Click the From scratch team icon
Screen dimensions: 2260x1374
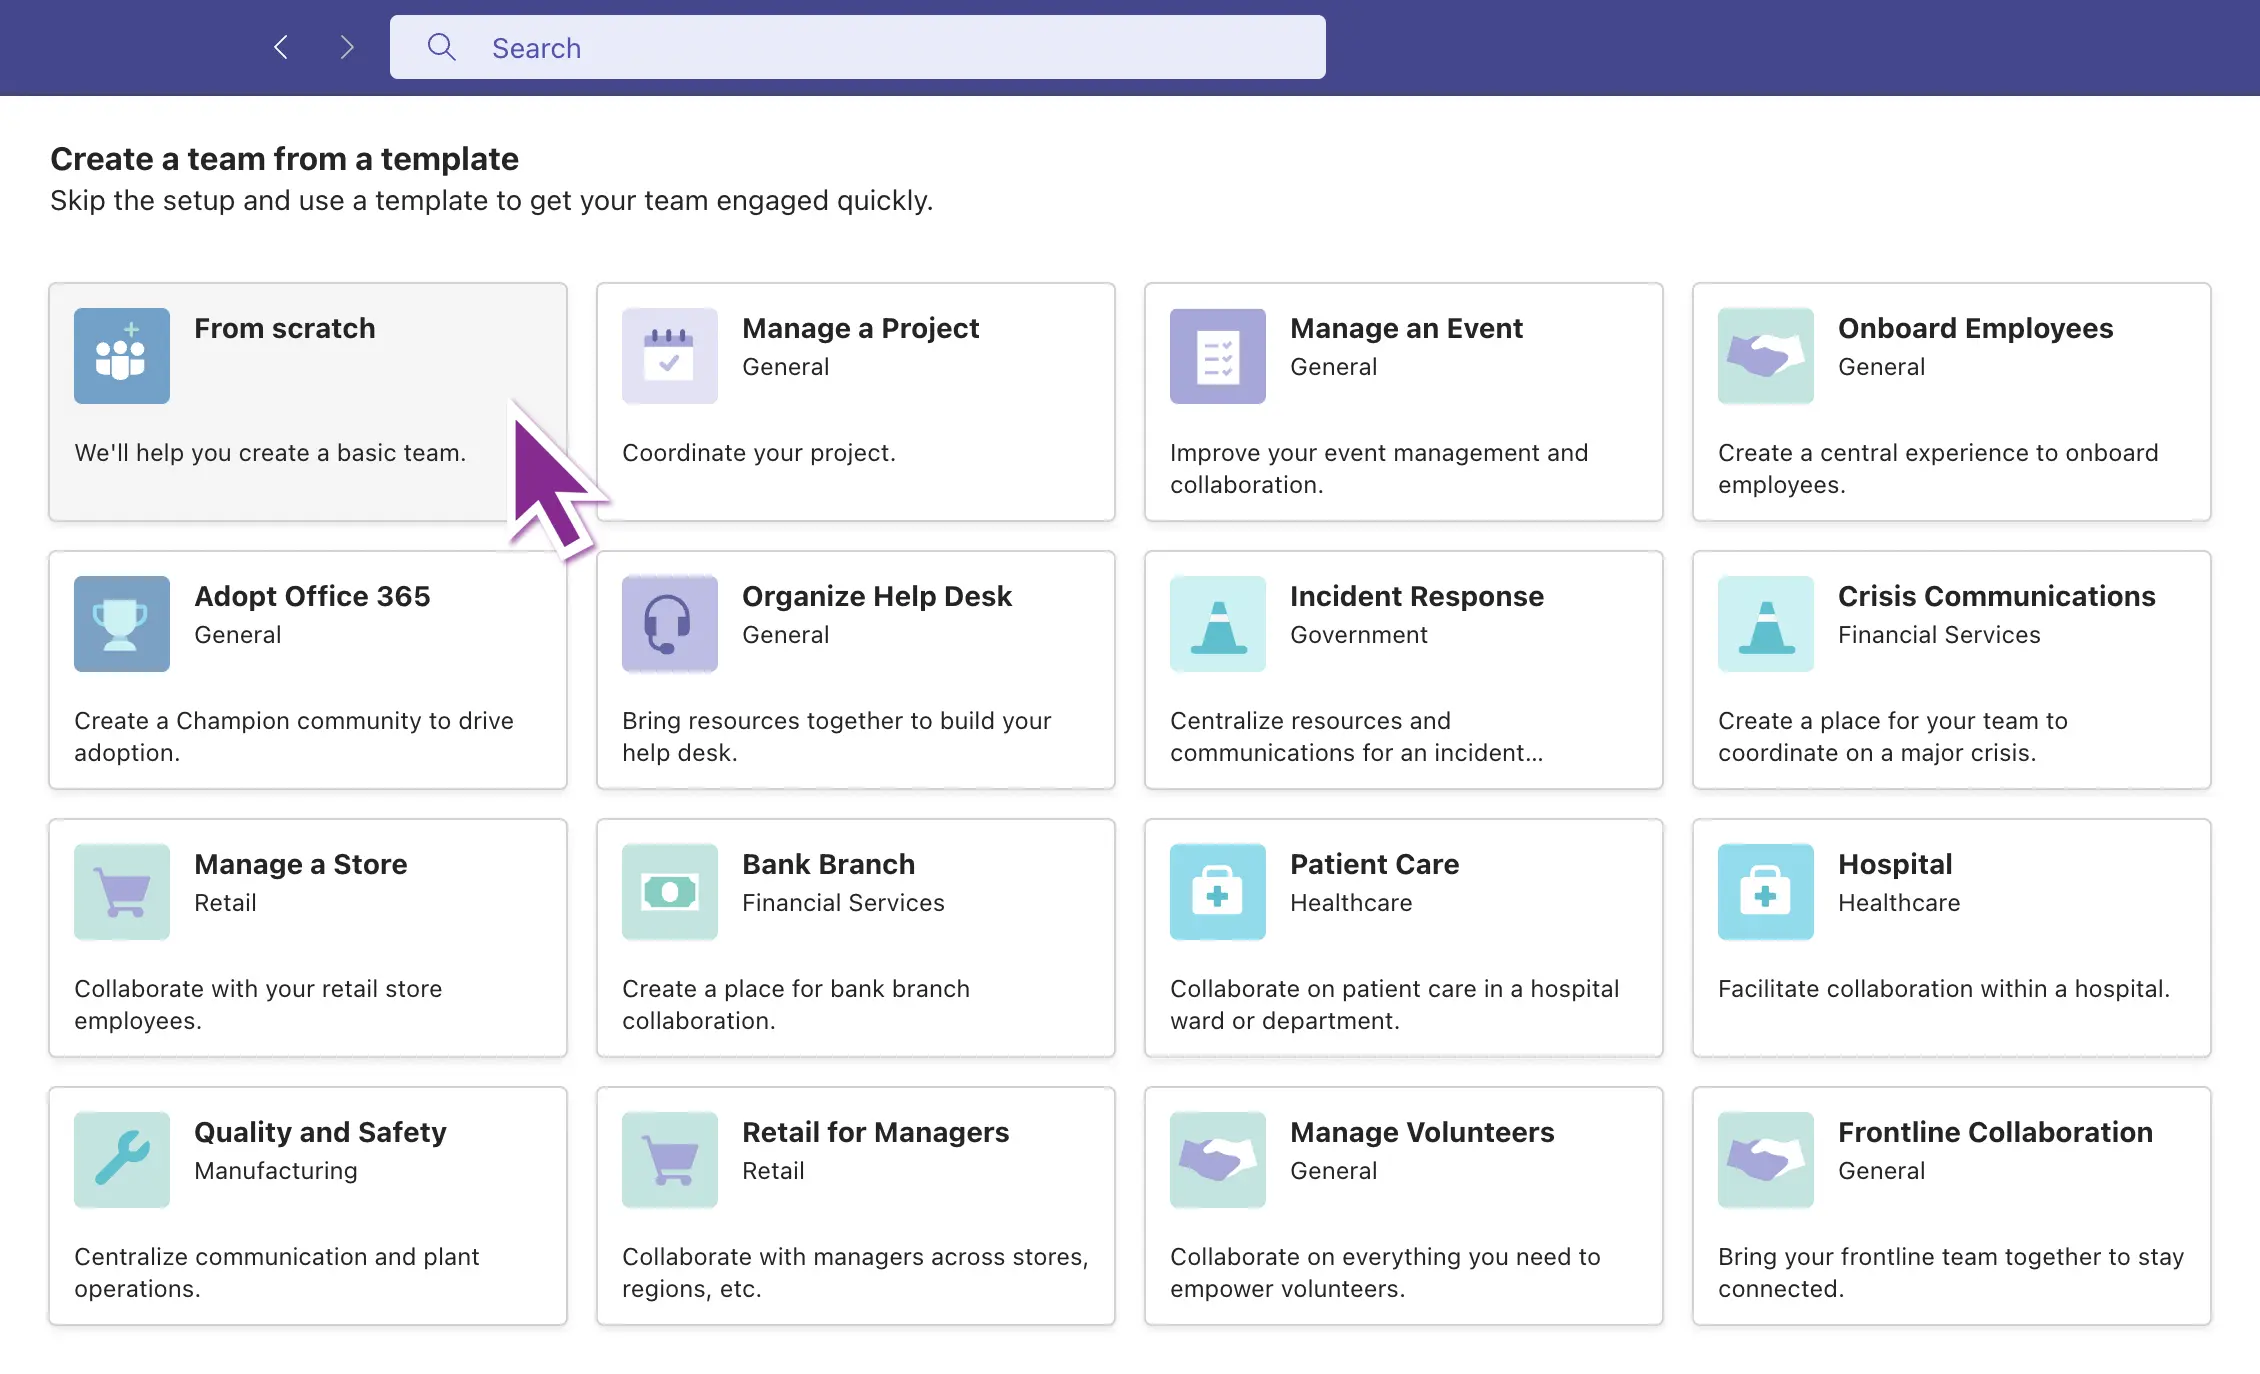(x=121, y=356)
